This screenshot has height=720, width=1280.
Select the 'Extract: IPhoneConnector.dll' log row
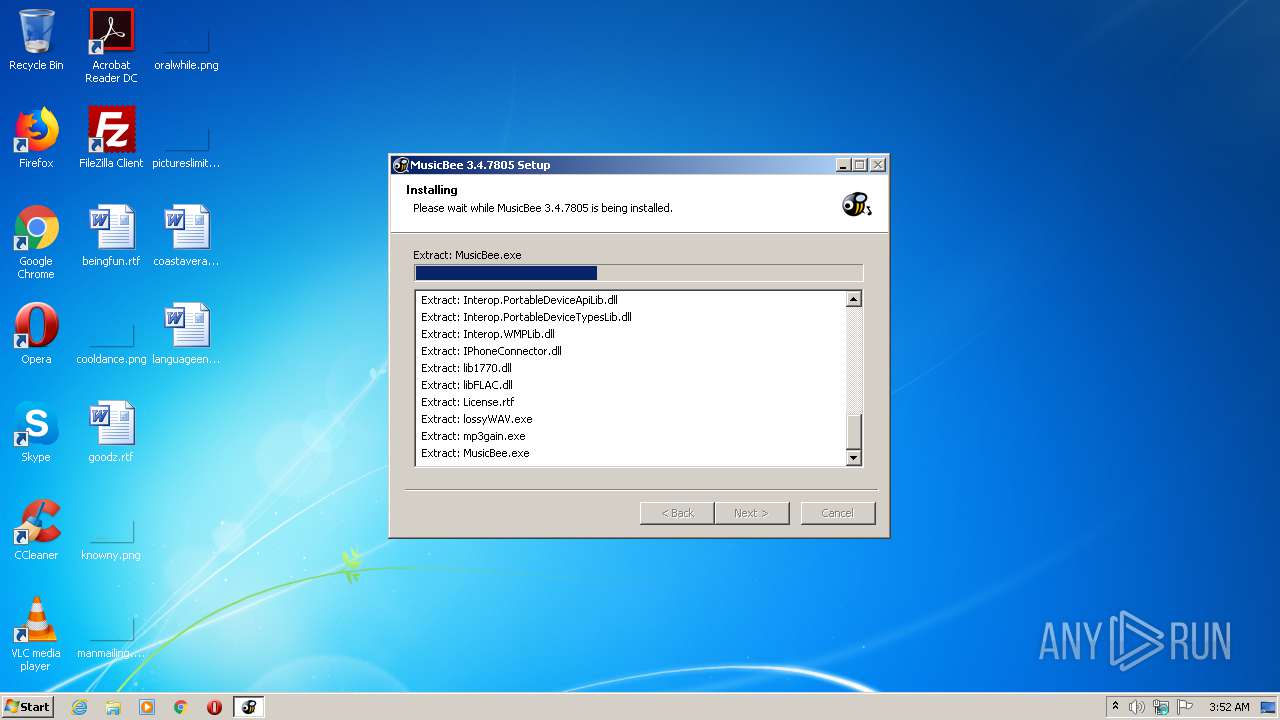point(630,351)
